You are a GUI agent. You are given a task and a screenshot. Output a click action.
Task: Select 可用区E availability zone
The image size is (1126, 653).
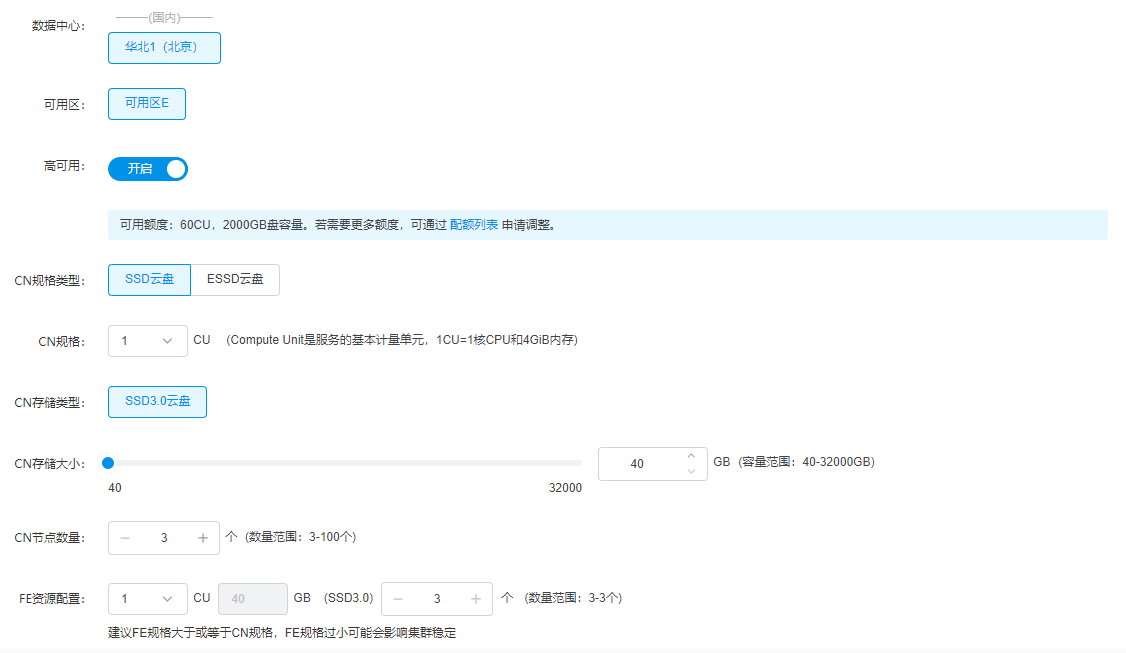(x=146, y=103)
